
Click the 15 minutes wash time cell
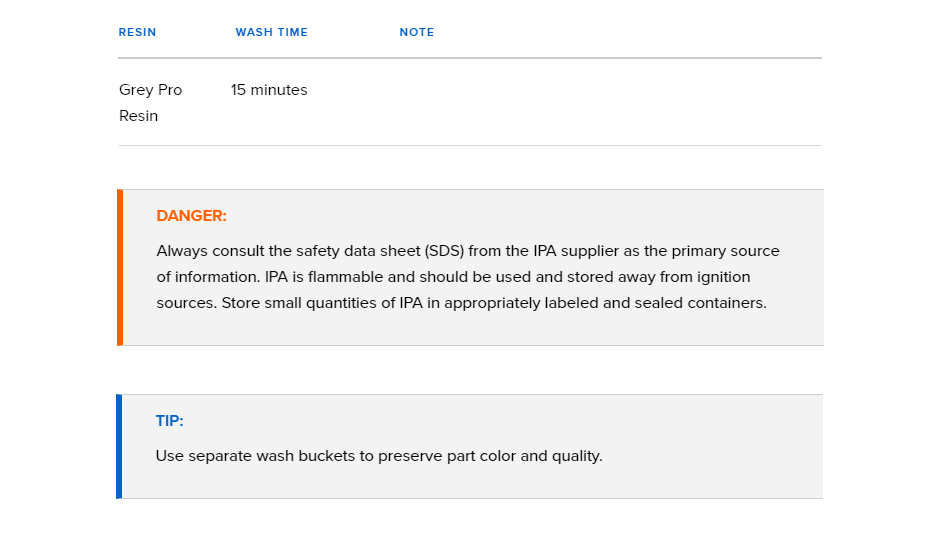point(269,90)
